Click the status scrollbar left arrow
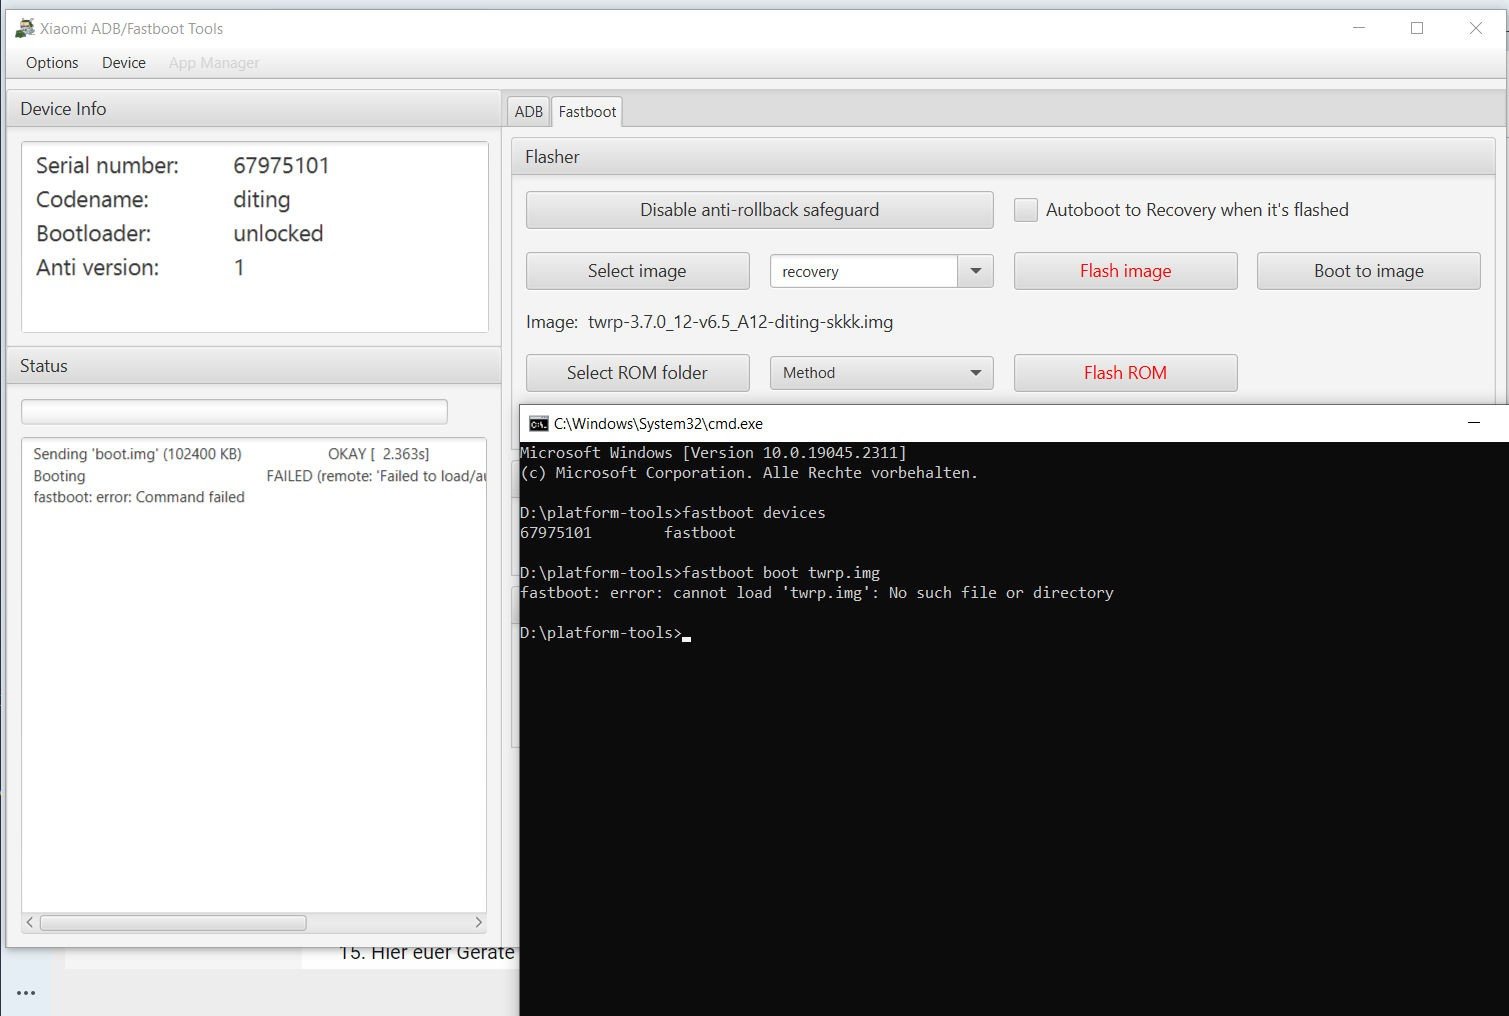 pyautogui.click(x=30, y=922)
